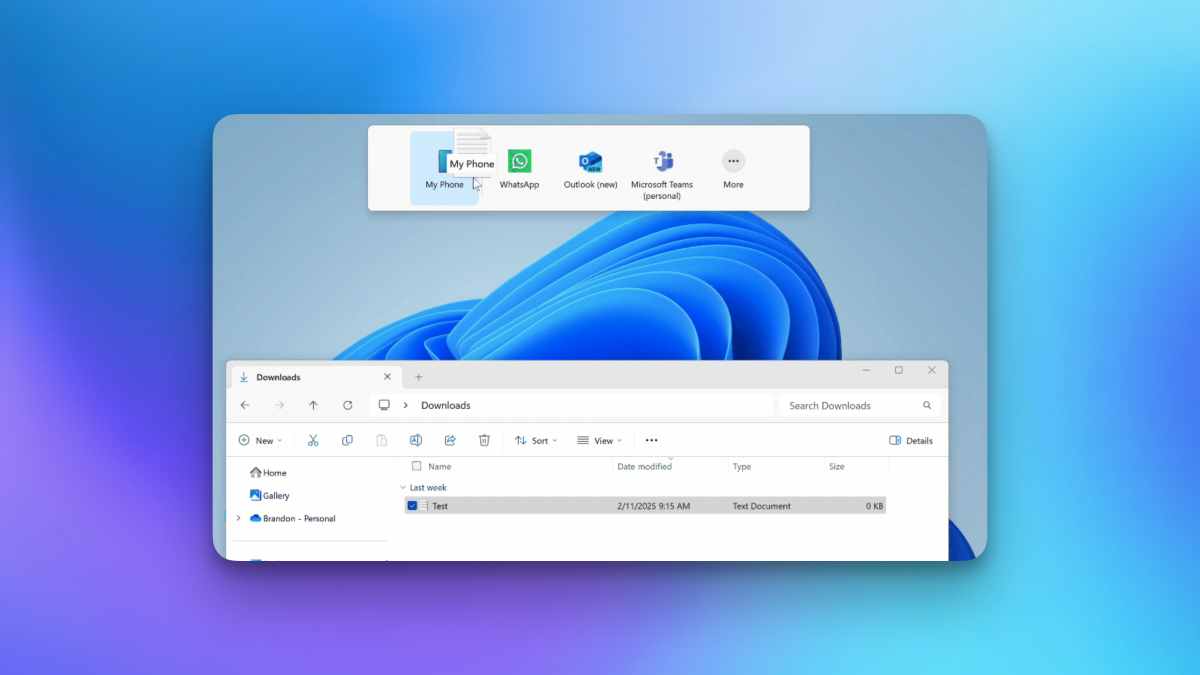Viewport: 1200px width, 675px height.
Task: Refresh the Downloads folder
Action: click(347, 405)
